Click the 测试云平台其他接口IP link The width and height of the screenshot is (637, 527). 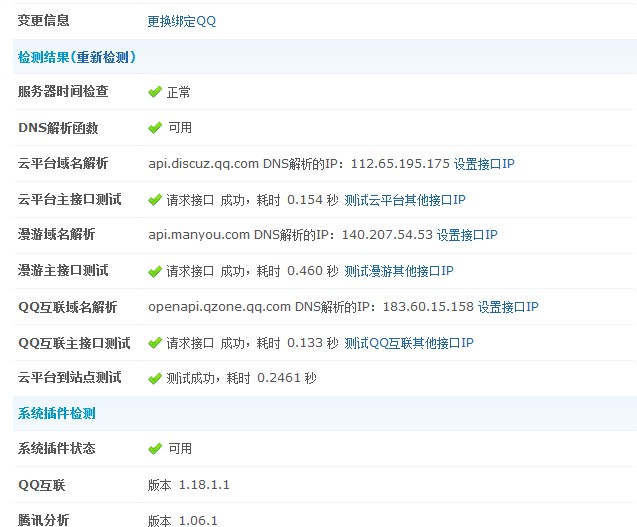[x=405, y=200]
